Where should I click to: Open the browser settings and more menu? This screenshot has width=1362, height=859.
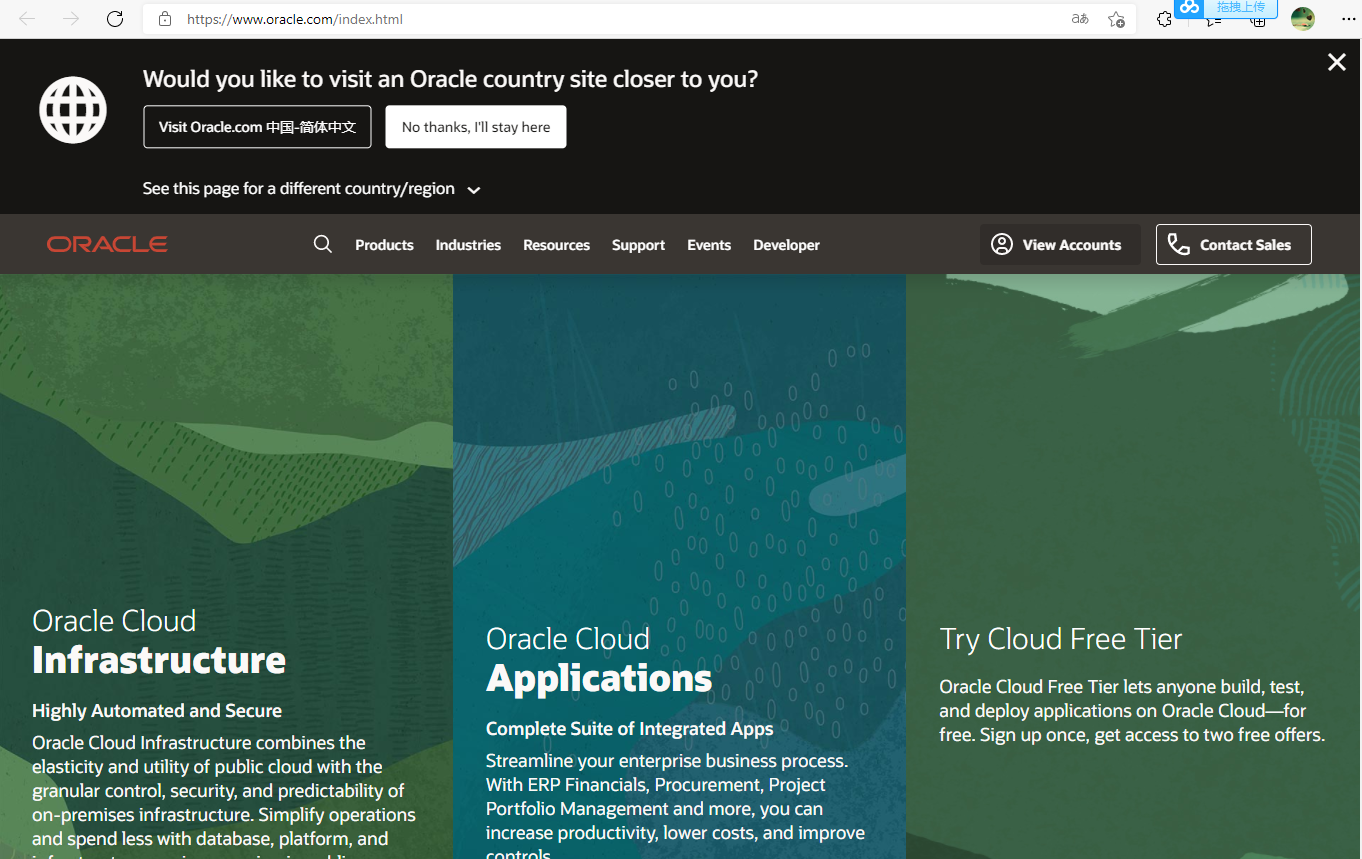(x=1348, y=19)
